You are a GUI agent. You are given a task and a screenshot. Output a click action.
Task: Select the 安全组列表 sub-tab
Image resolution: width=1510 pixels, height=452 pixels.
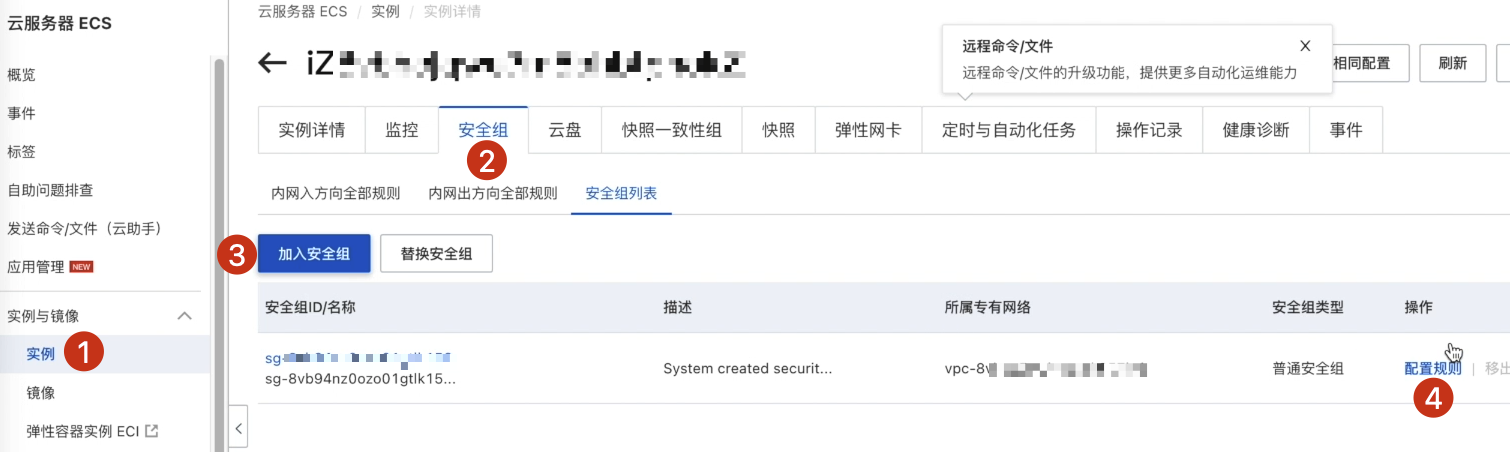pos(622,194)
